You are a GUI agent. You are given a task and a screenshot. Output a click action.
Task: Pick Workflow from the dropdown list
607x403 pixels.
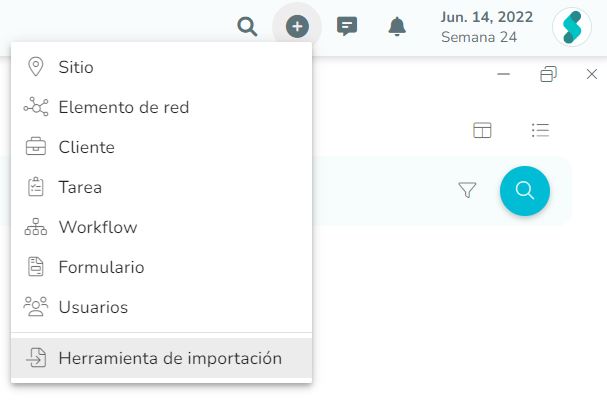[161, 227]
